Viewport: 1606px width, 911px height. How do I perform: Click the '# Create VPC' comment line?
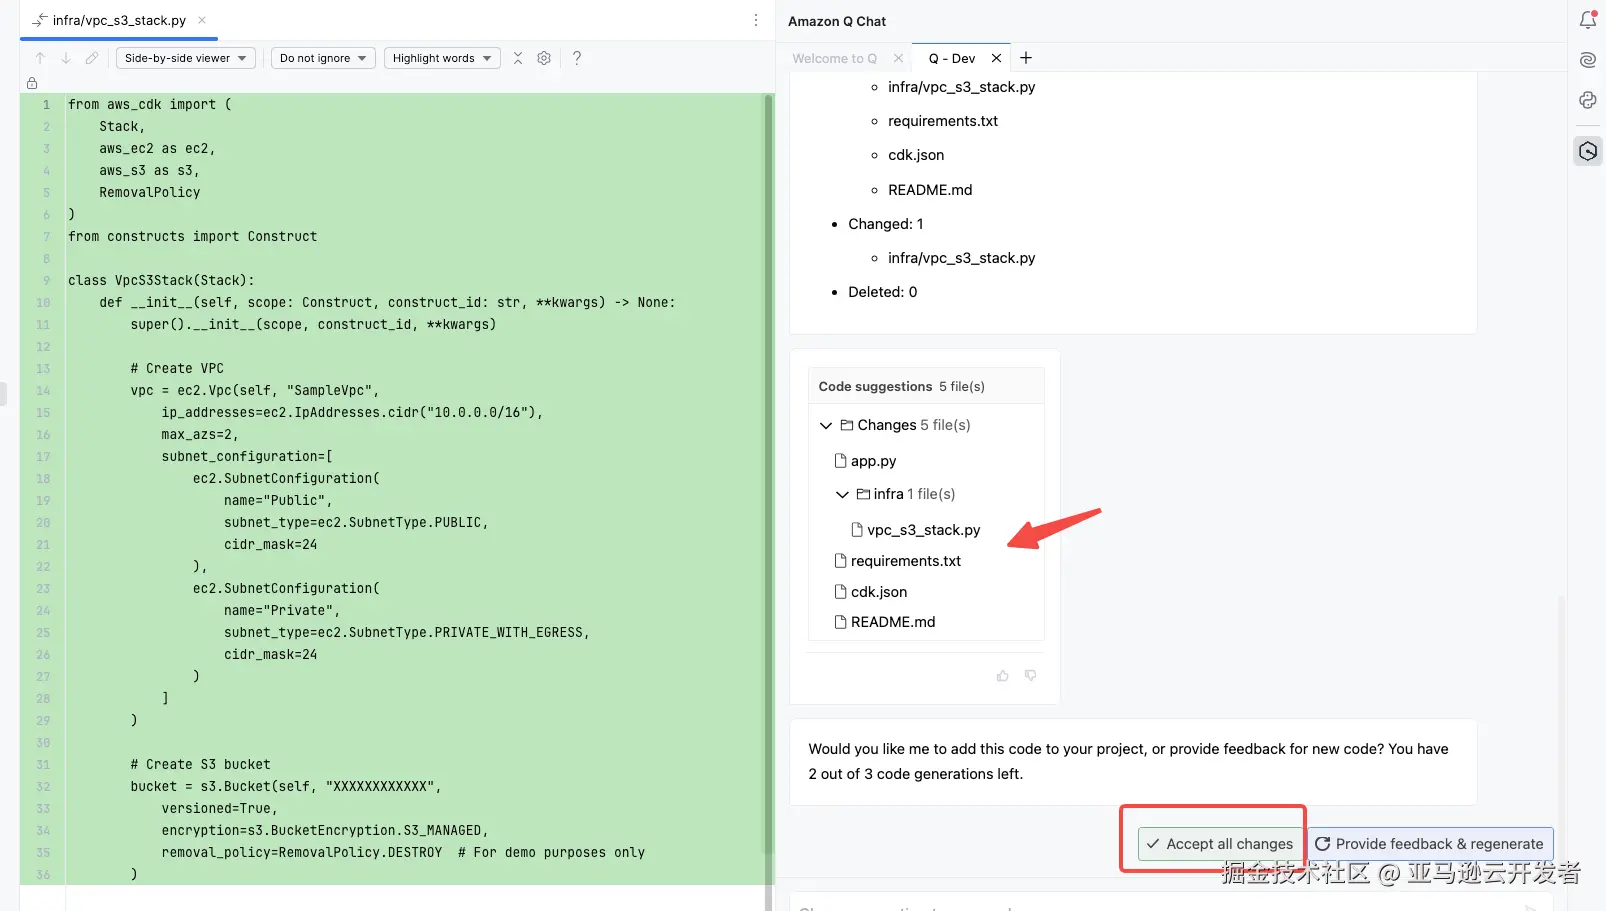click(177, 368)
